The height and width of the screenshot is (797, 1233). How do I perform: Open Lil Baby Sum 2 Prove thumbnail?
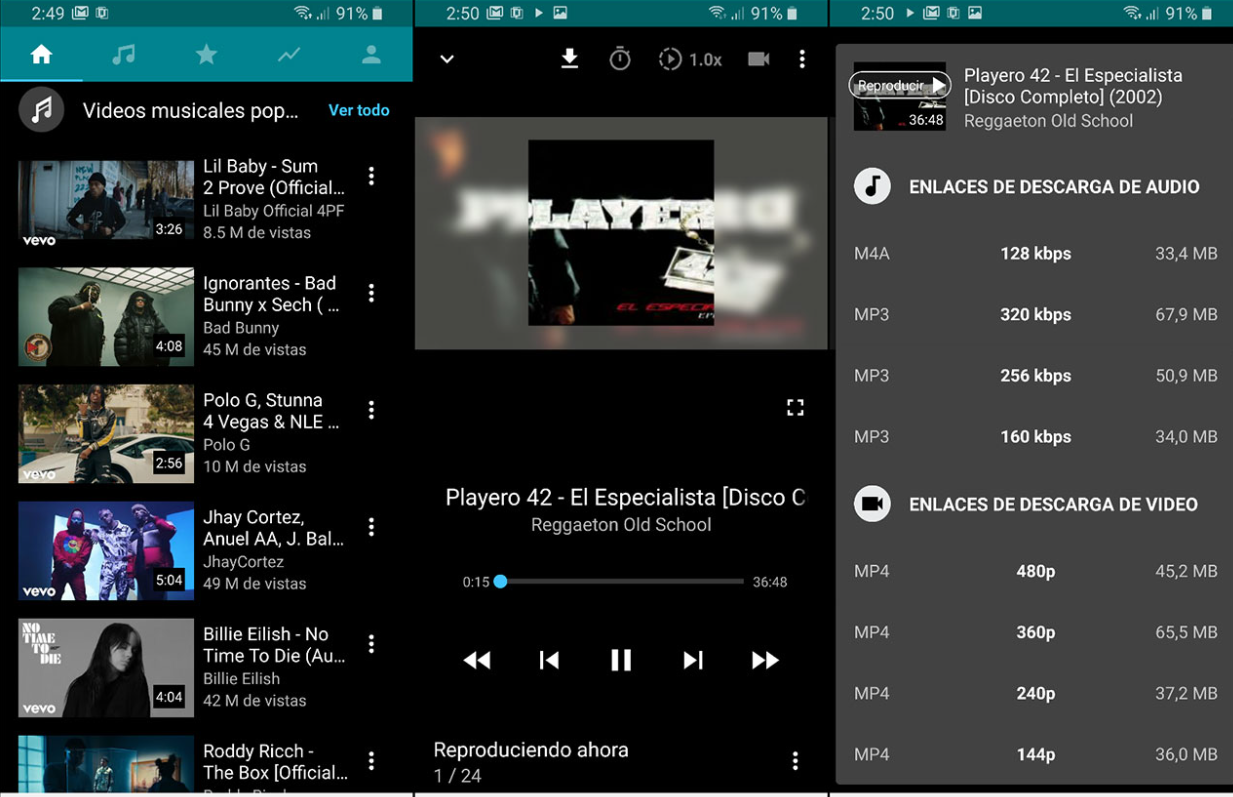pos(106,199)
